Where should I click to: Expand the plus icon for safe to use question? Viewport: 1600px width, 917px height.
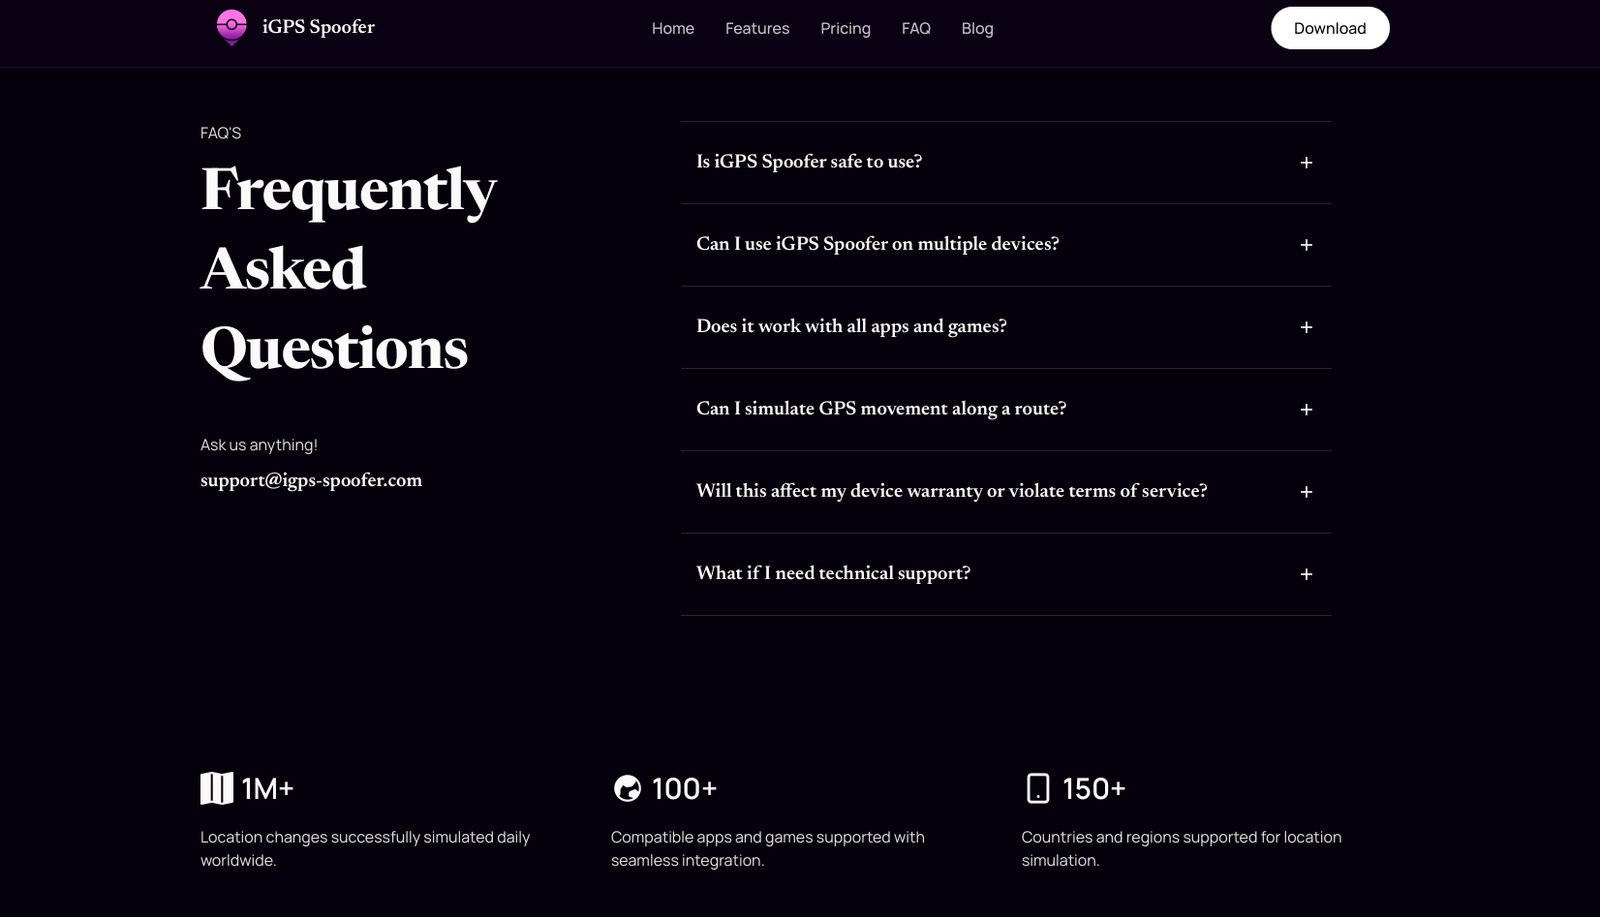[1306, 163]
